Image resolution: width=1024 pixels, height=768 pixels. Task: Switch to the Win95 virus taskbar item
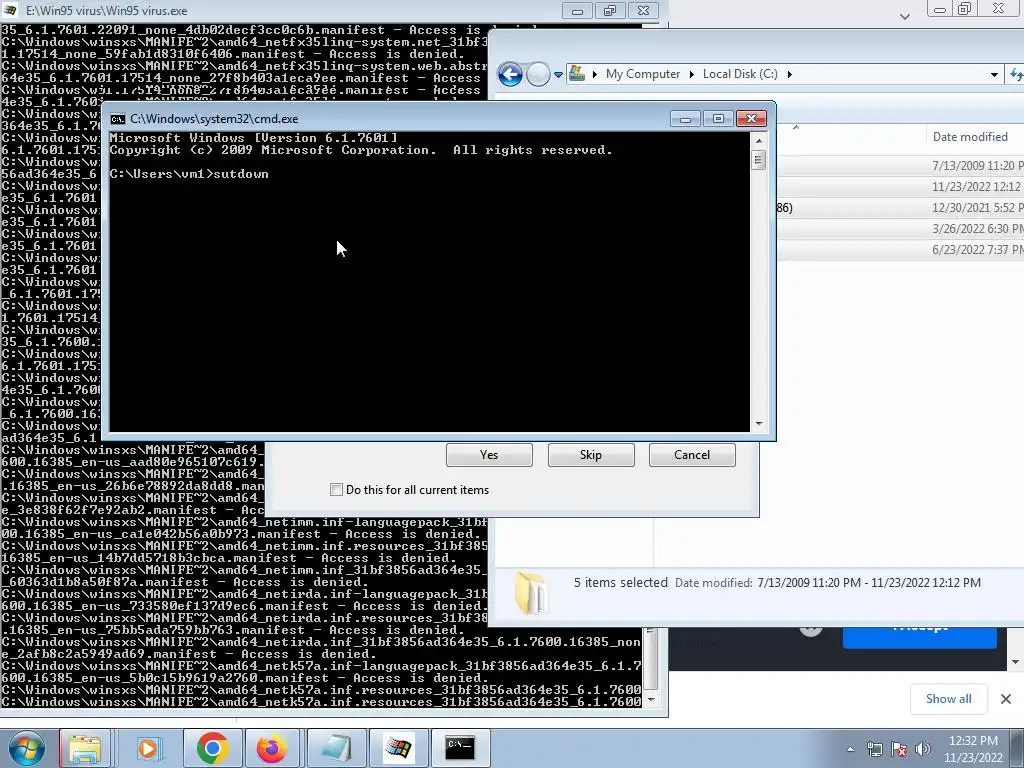tap(398, 748)
